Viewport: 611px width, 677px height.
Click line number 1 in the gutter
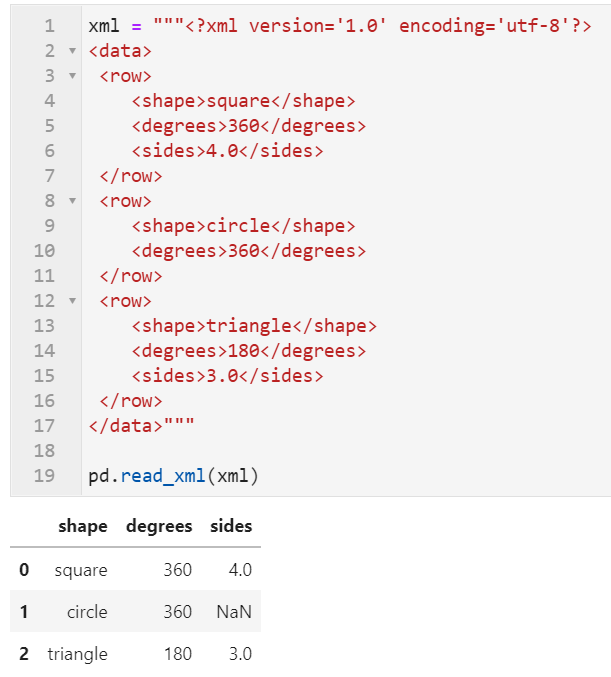(x=50, y=26)
